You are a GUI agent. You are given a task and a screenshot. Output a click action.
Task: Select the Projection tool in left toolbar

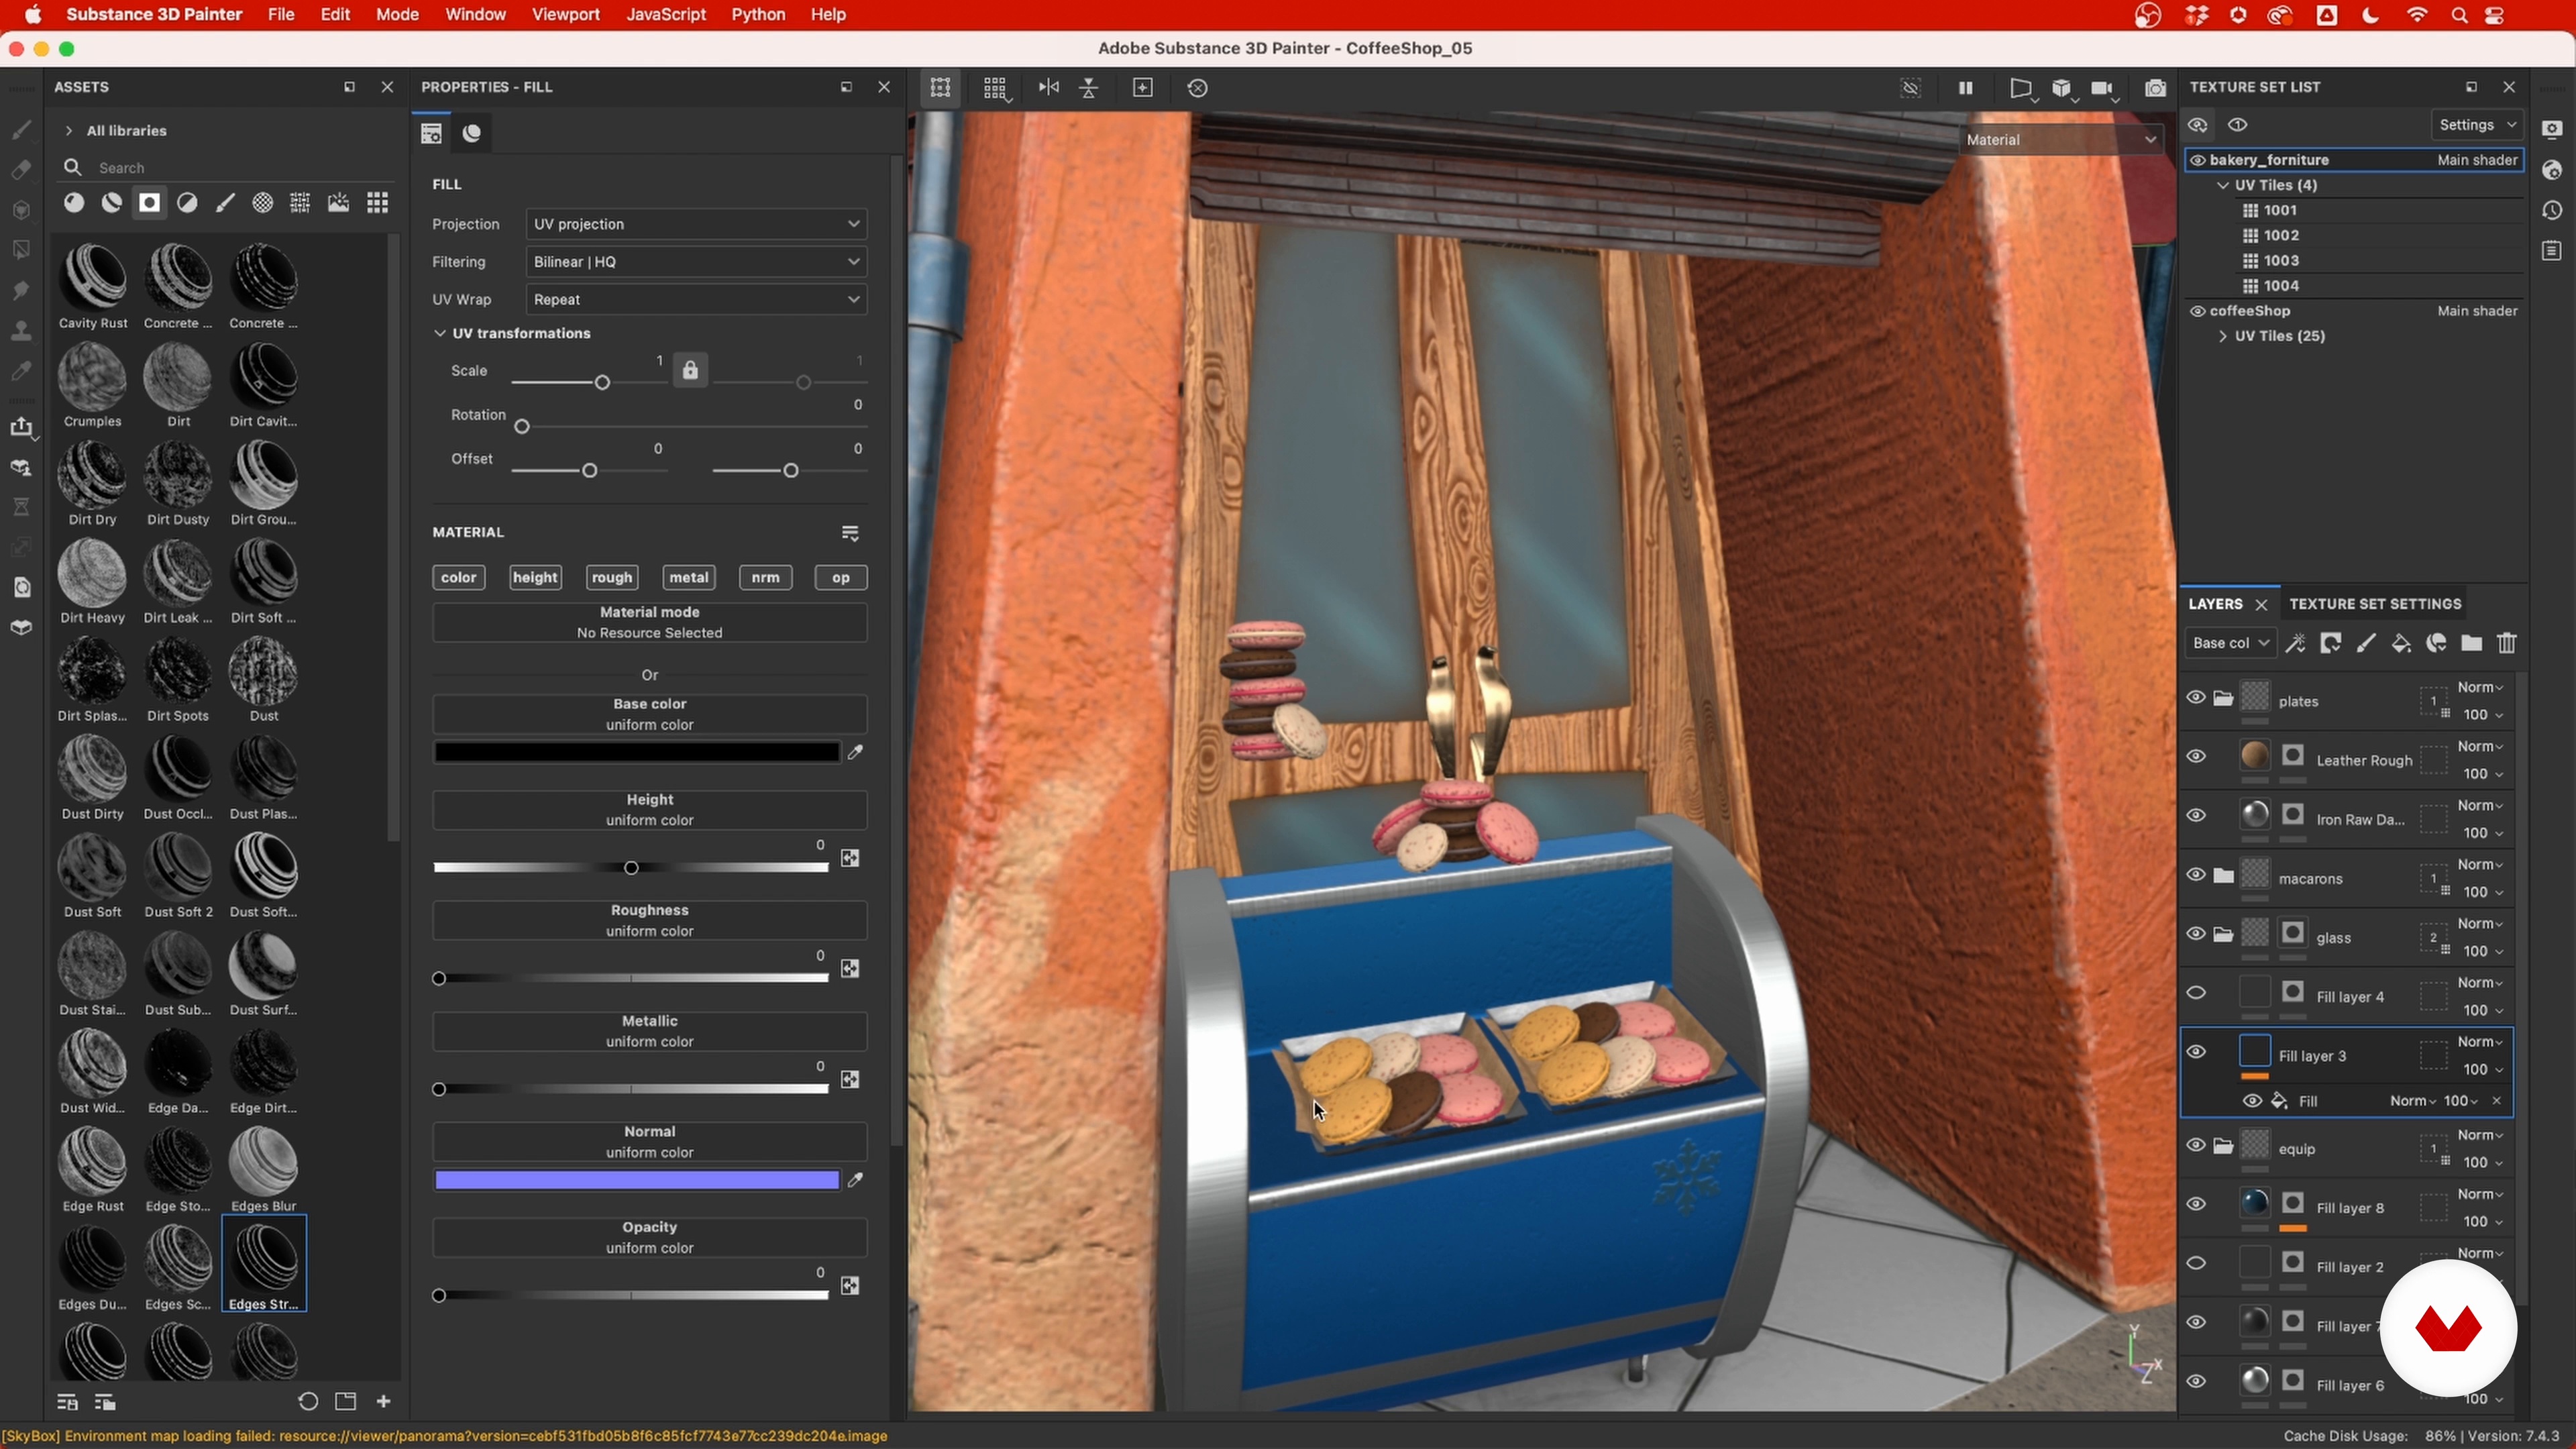21,210
